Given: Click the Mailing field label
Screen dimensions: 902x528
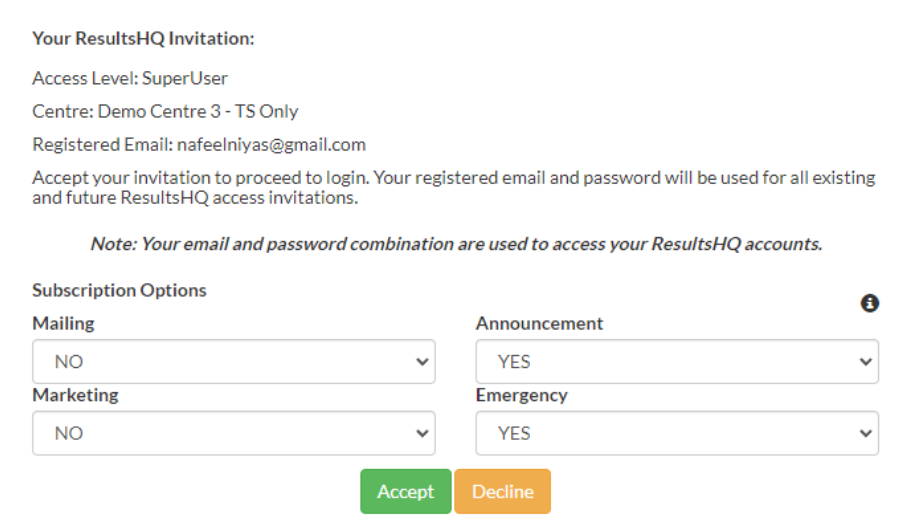Looking at the screenshot, I should pyautogui.click(x=63, y=323).
